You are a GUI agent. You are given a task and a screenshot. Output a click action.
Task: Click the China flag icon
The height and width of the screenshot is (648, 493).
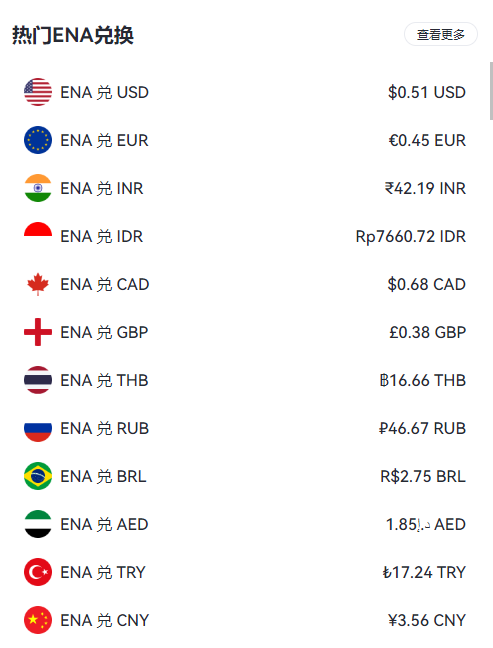[38, 620]
